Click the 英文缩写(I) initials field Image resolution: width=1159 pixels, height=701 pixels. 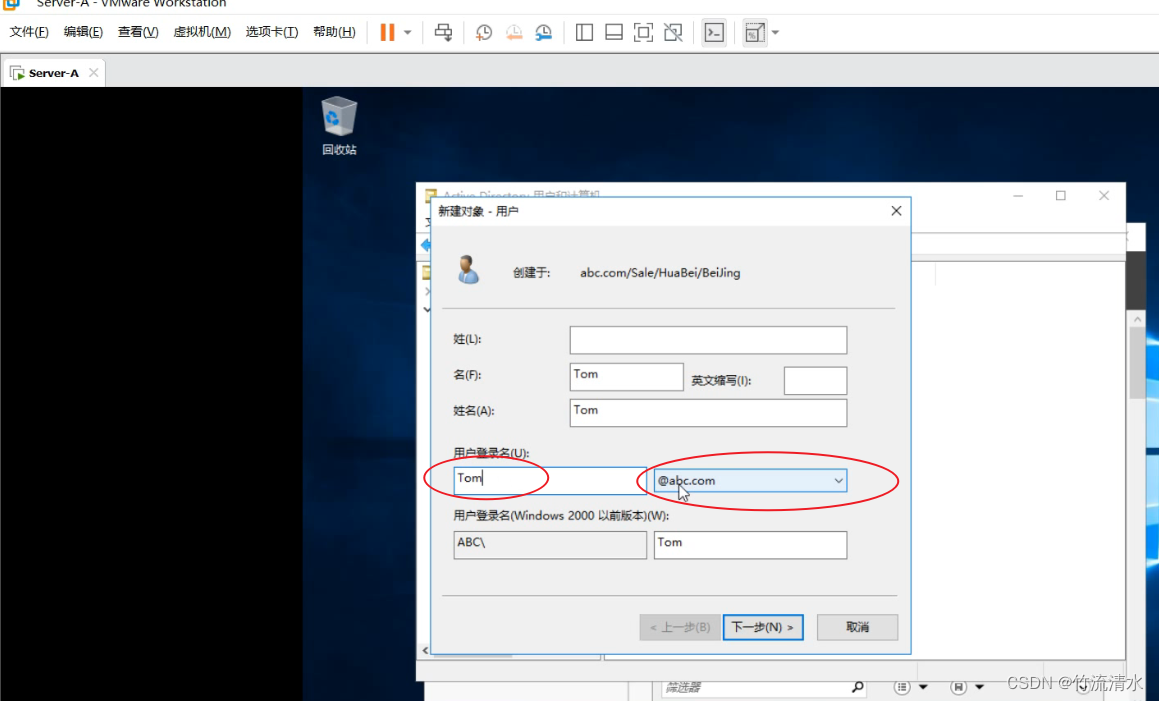tap(815, 381)
